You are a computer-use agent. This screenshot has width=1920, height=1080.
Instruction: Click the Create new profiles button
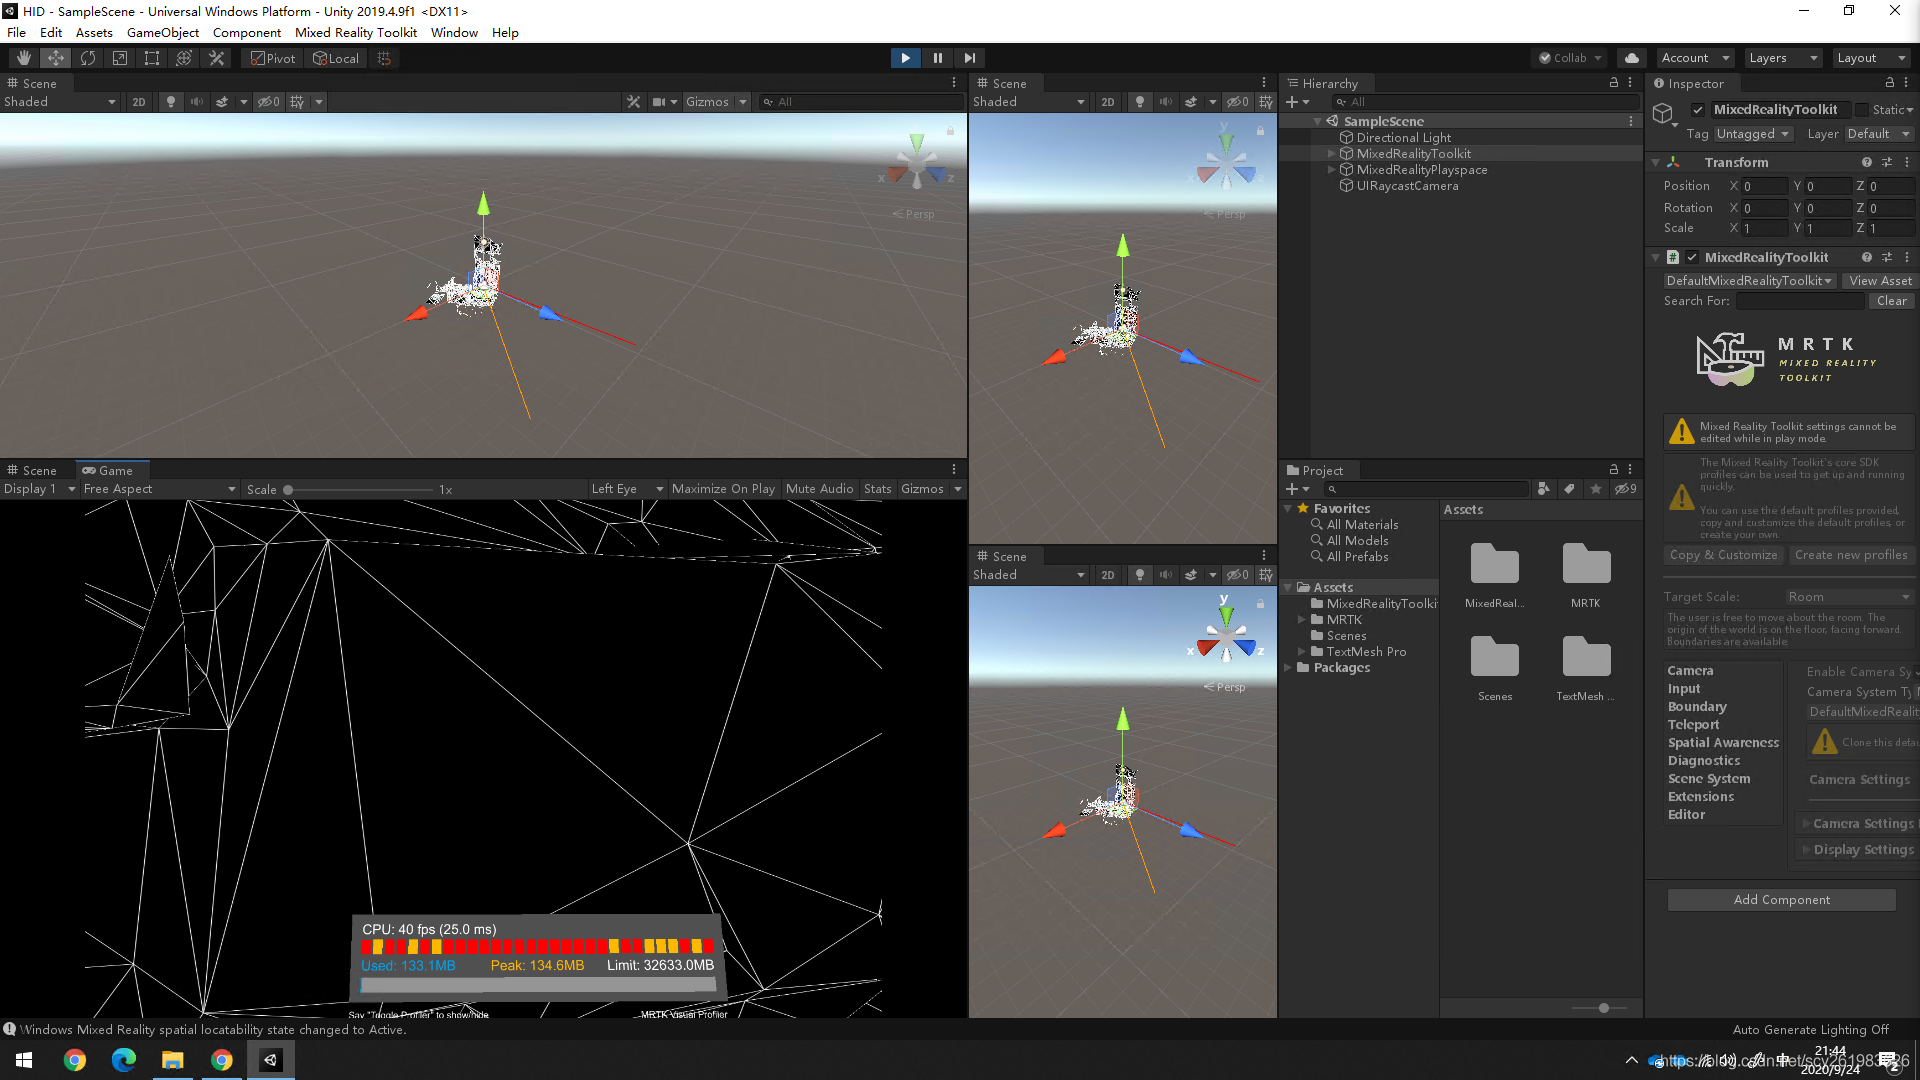click(1851, 555)
